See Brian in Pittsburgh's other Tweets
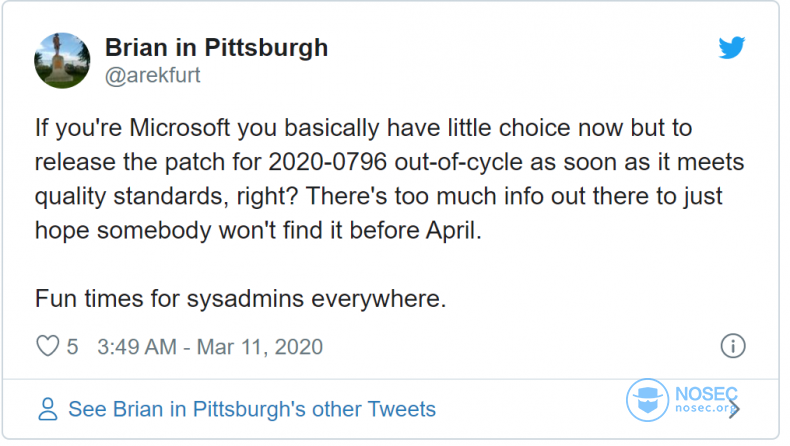The width and height of the screenshot is (790, 446). pyautogui.click(x=252, y=409)
